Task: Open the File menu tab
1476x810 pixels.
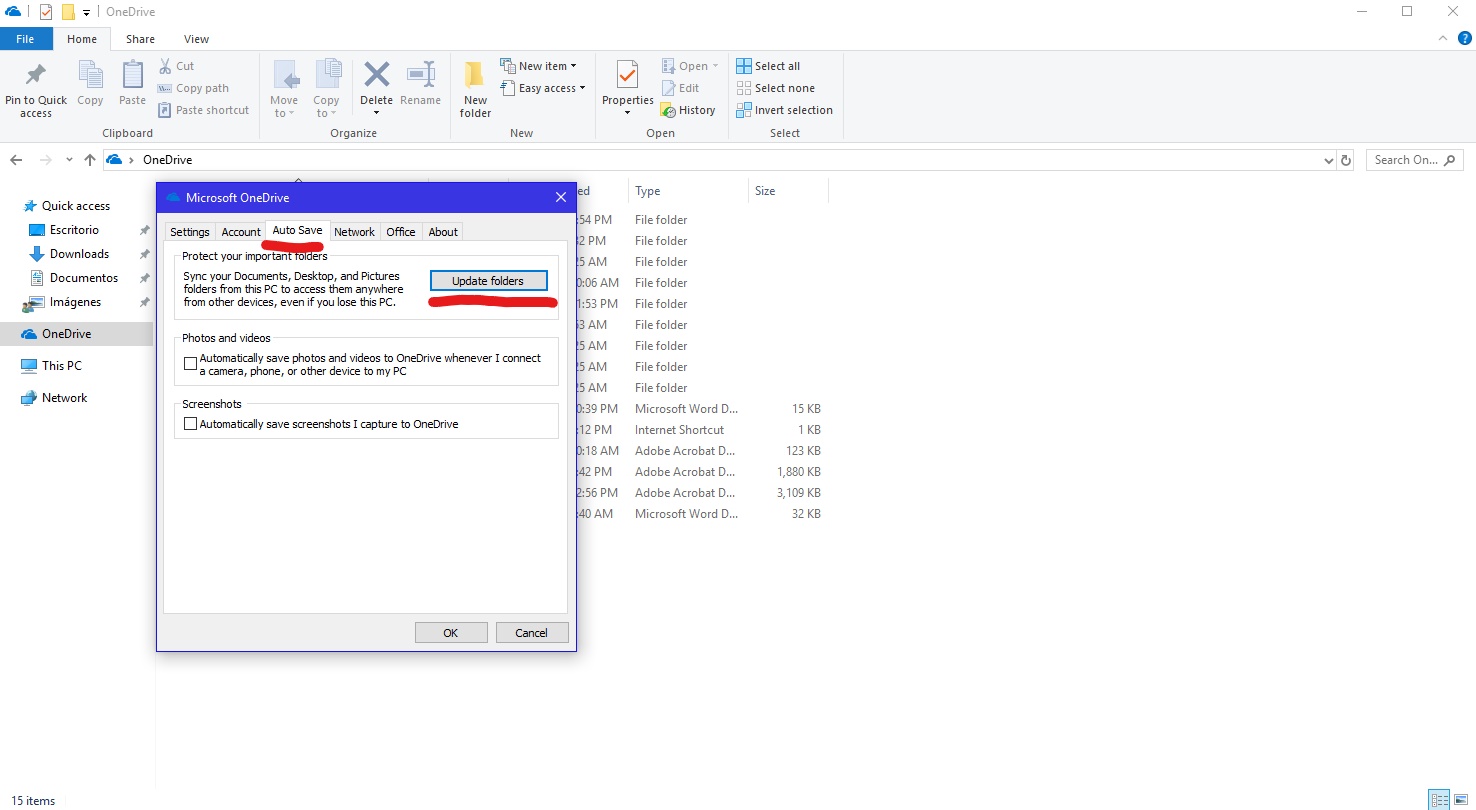Action: coord(26,39)
